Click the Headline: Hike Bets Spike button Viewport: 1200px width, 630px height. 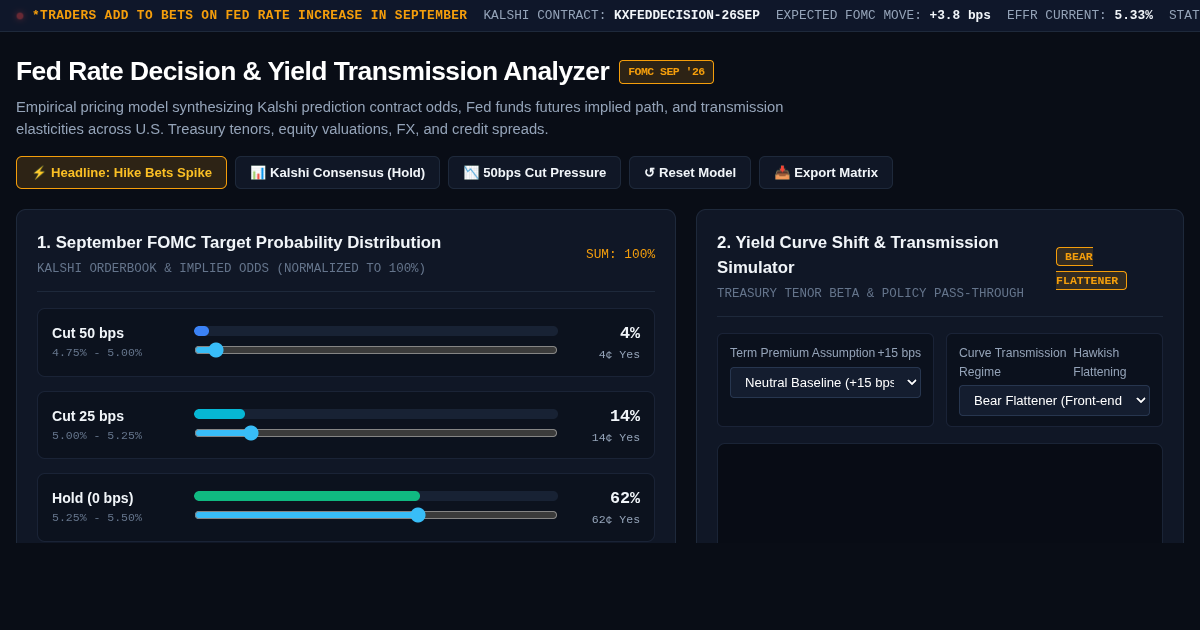(x=121, y=172)
